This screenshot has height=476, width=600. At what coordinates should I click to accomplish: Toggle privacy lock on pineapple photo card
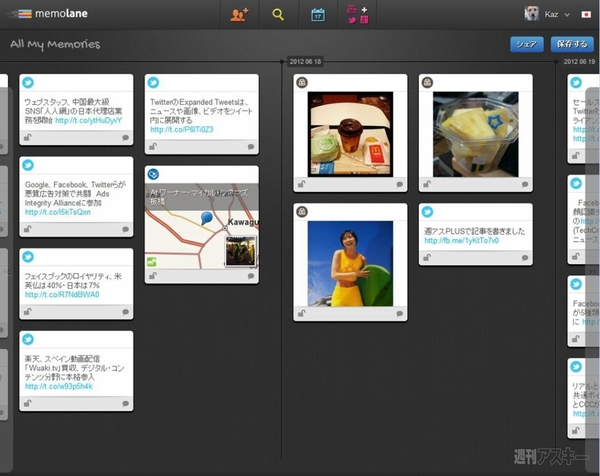tap(427, 184)
